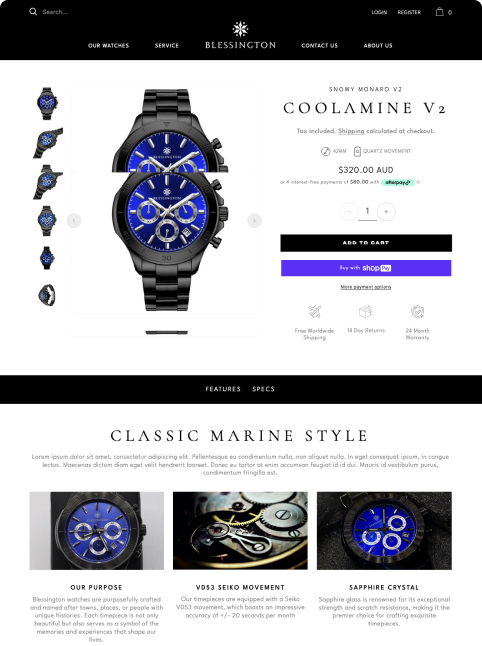Image resolution: width=482 pixels, height=646 pixels.
Task: Click the Blessington snowflake logo
Action: point(240,29)
